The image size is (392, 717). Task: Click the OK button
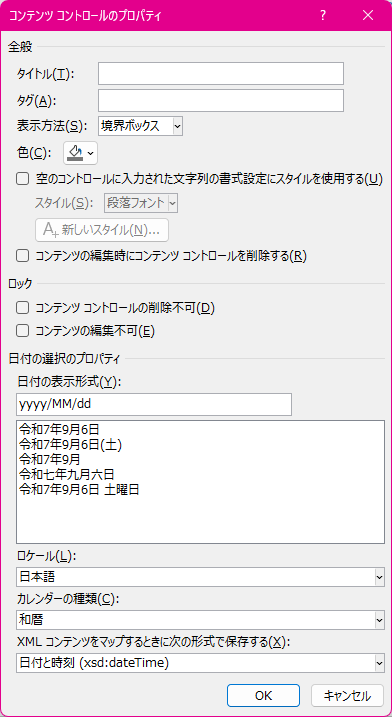click(263, 696)
